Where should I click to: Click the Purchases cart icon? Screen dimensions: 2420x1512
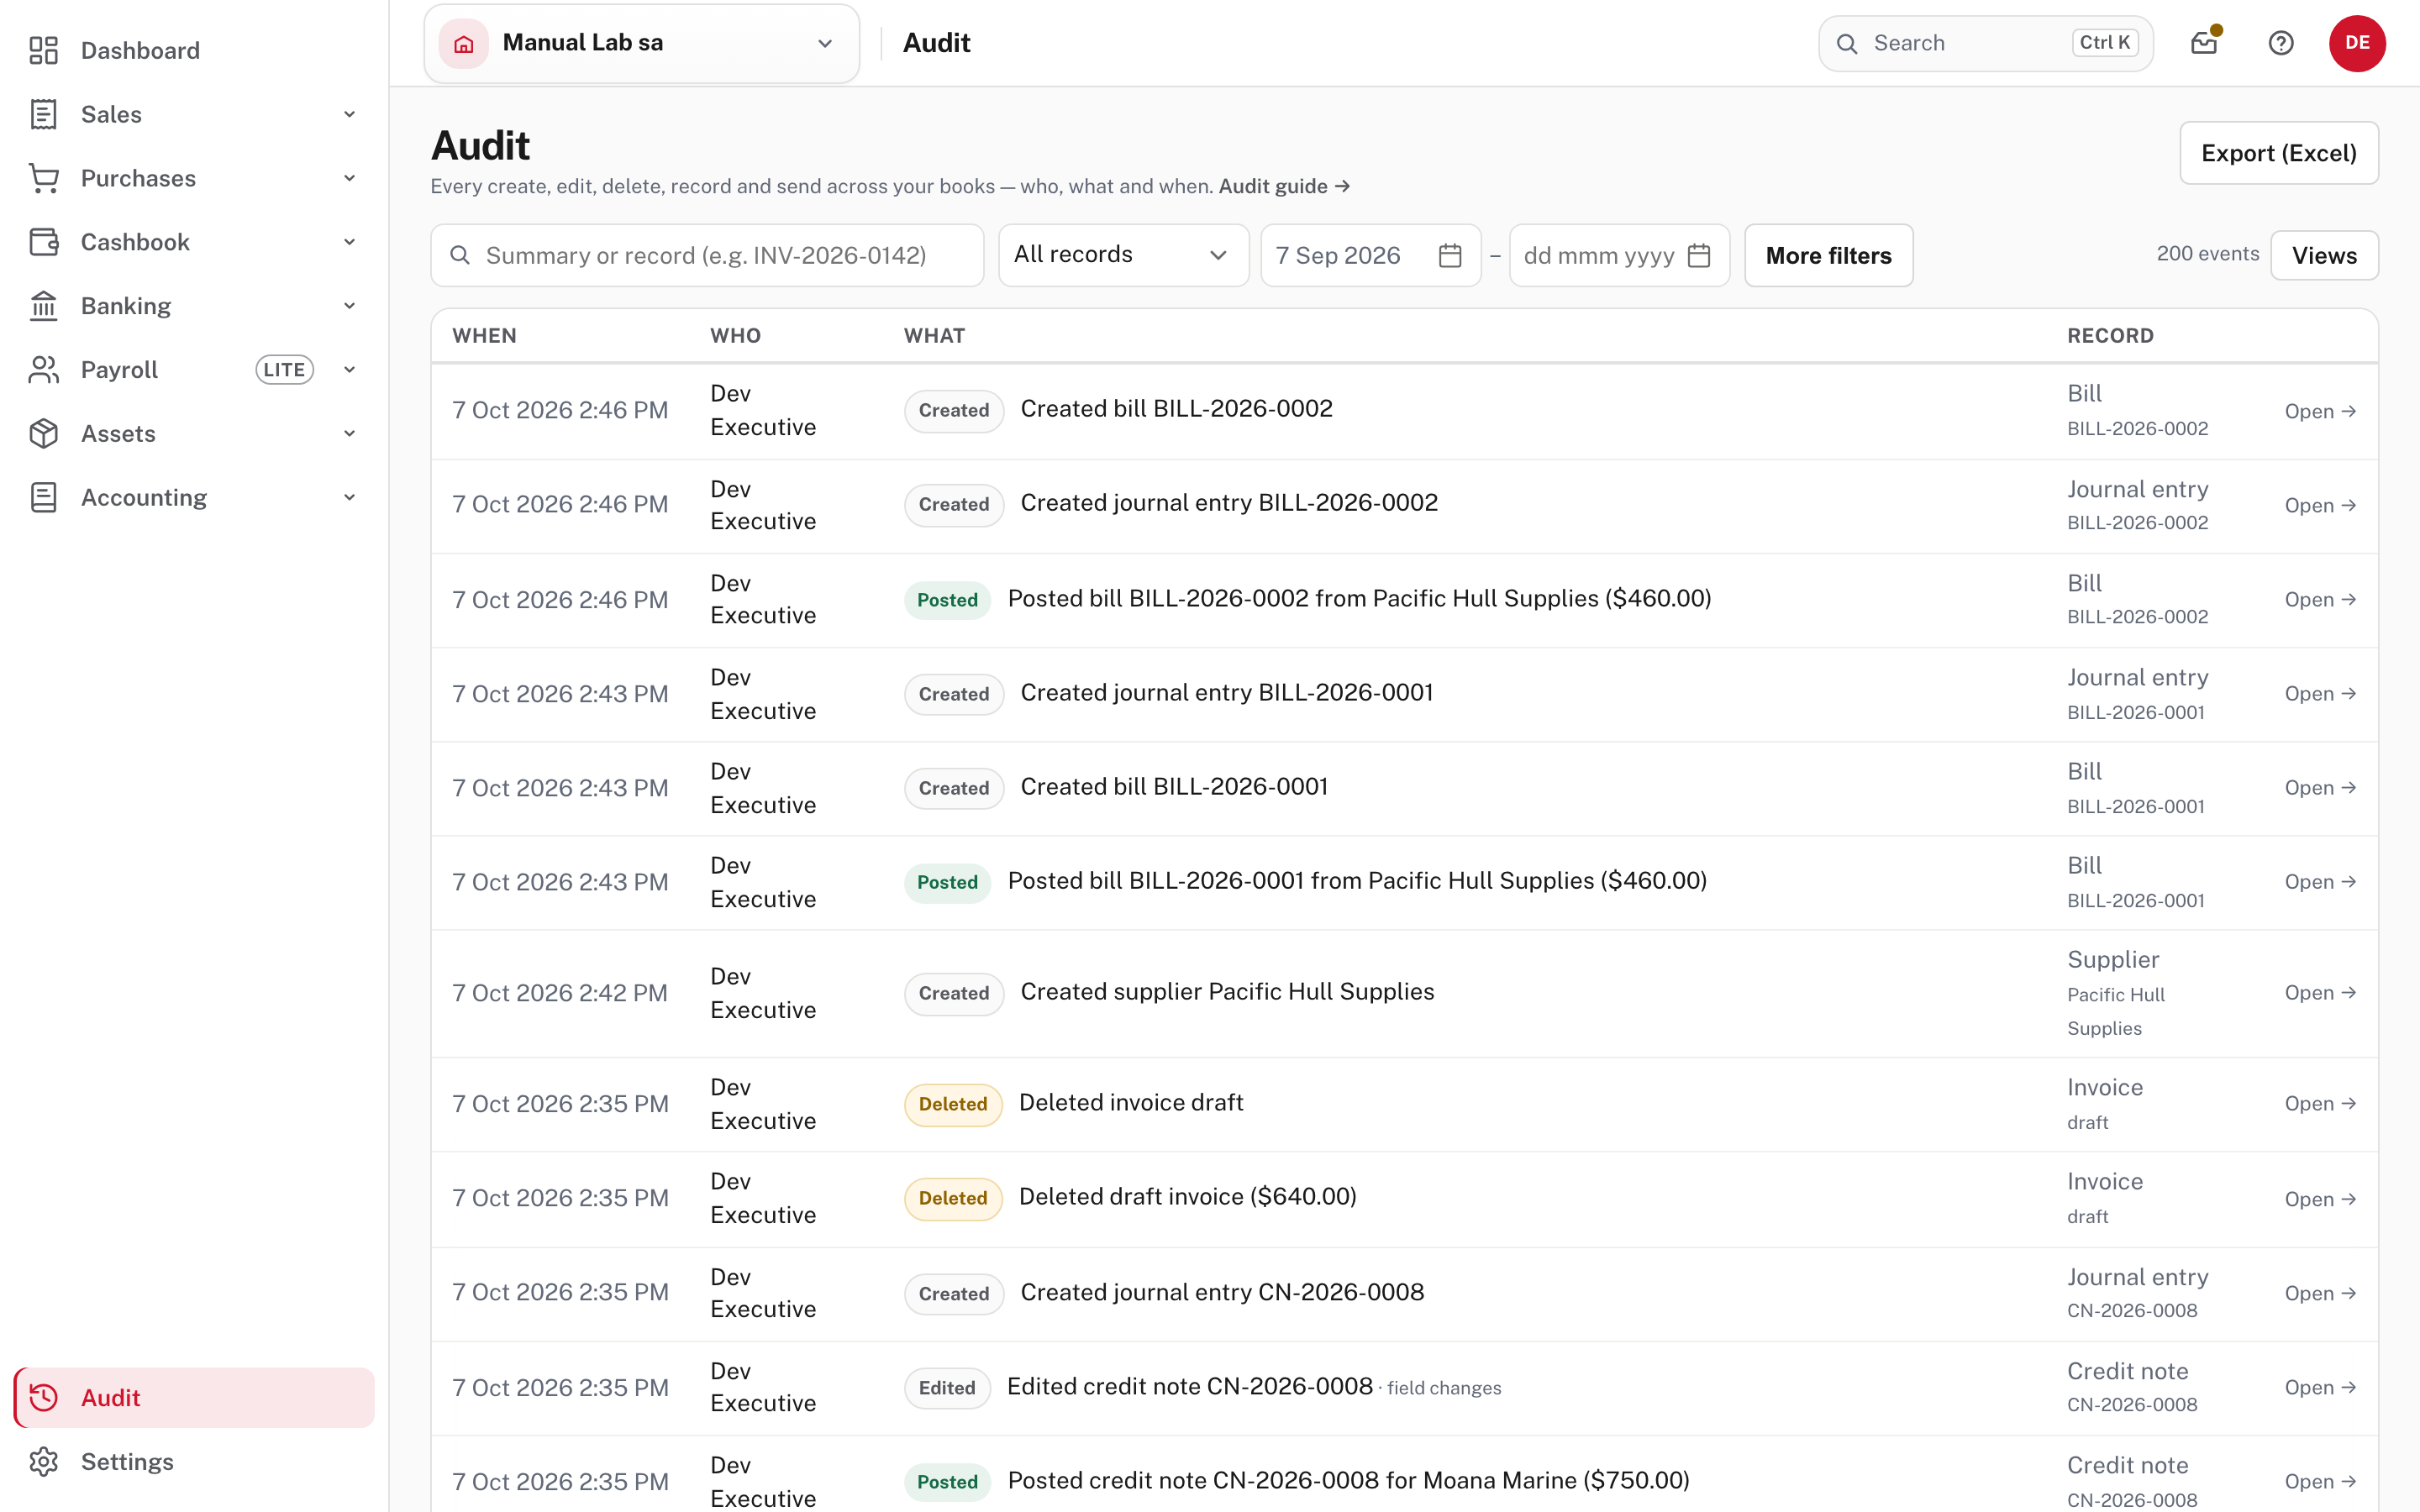pyautogui.click(x=44, y=178)
